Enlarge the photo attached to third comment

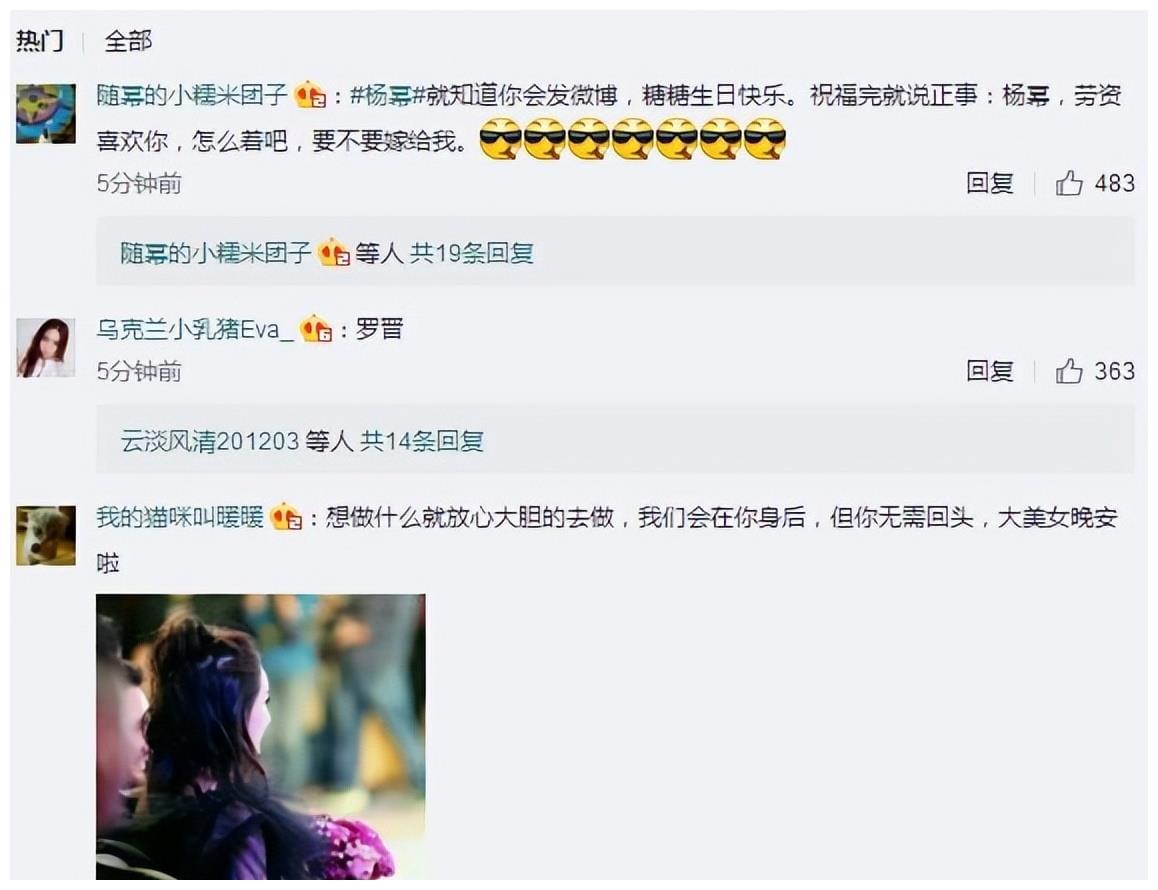[261, 736]
